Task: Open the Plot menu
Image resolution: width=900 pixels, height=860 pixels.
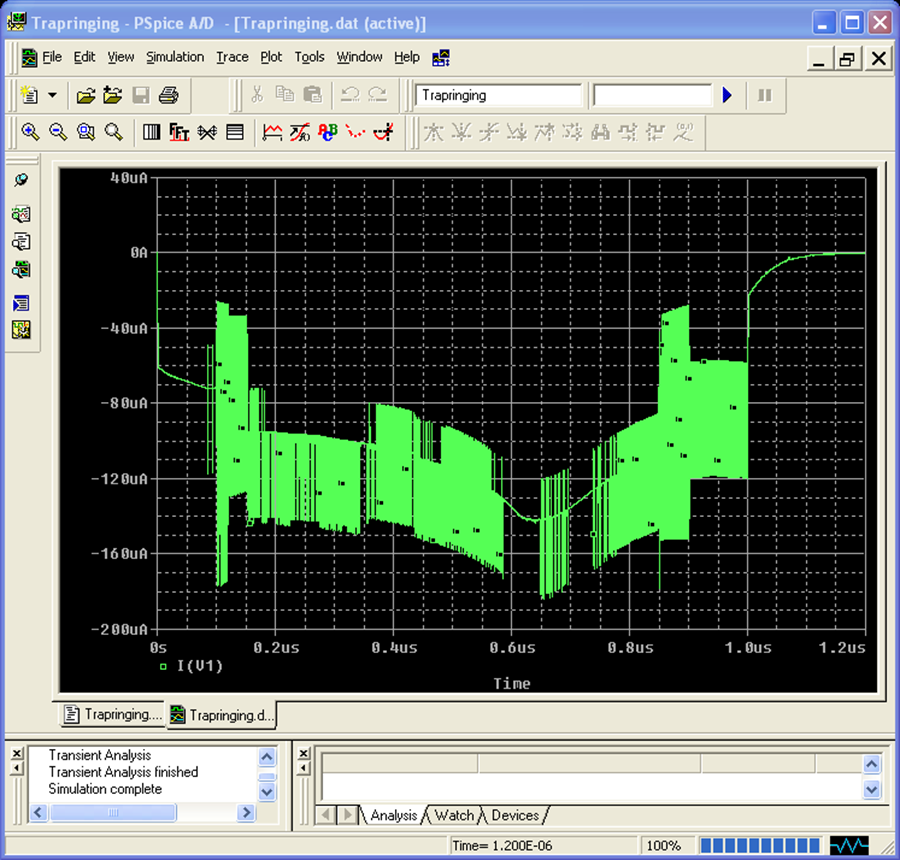Action: coord(271,57)
